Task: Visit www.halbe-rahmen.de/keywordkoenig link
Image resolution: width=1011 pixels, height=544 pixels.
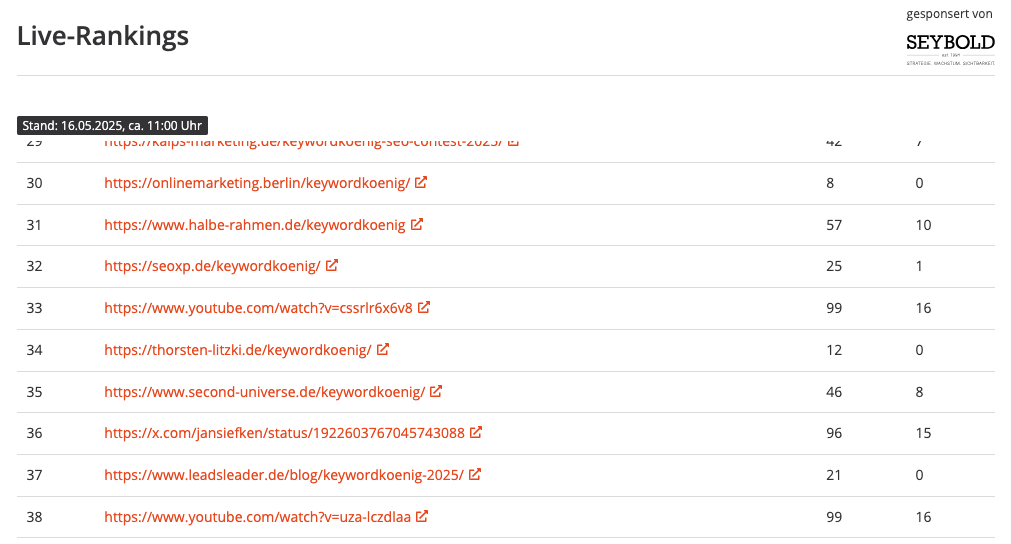Action: pos(255,225)
